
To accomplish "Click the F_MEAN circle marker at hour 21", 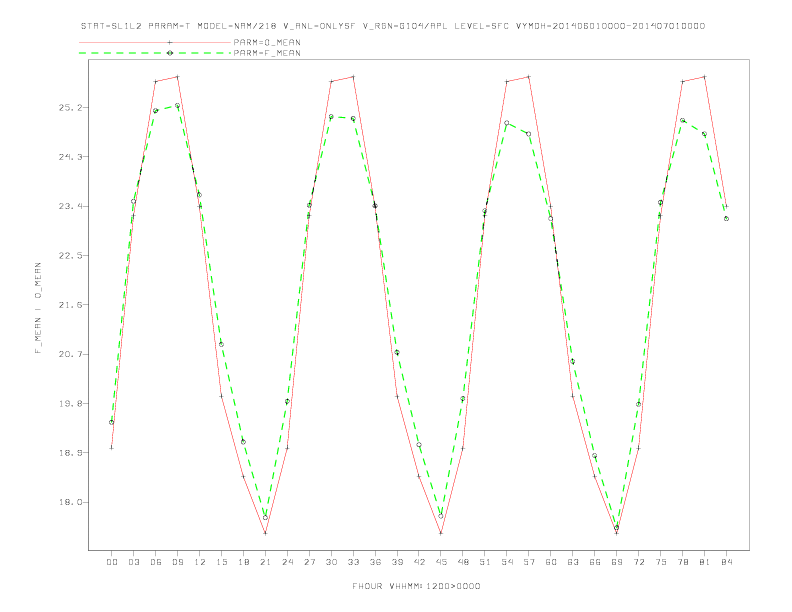I will point(265,518).
